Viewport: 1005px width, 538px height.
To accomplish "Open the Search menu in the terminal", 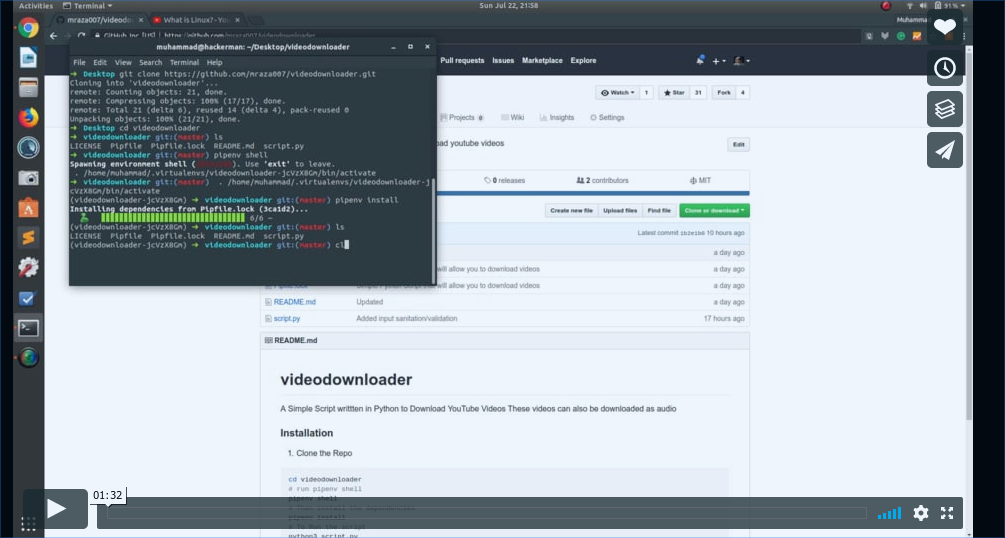I will pos(151,62).
